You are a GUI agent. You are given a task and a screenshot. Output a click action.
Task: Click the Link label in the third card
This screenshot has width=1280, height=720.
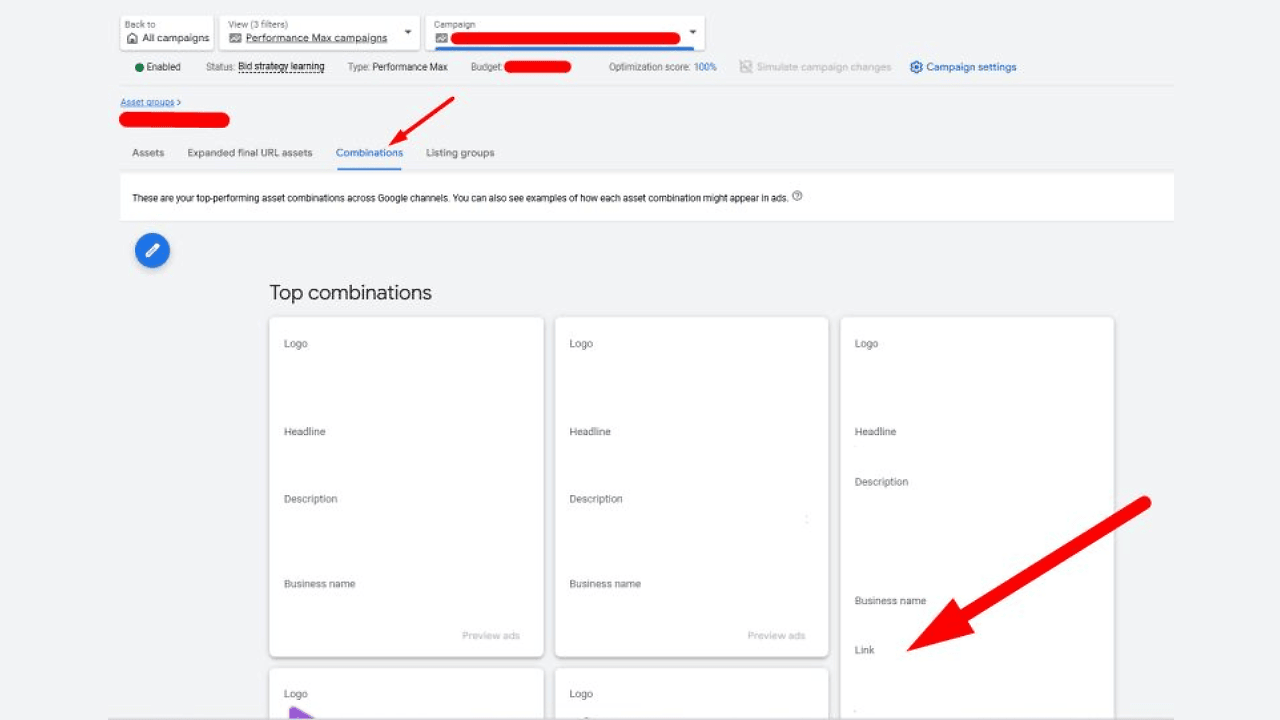[x=865, y=650]
